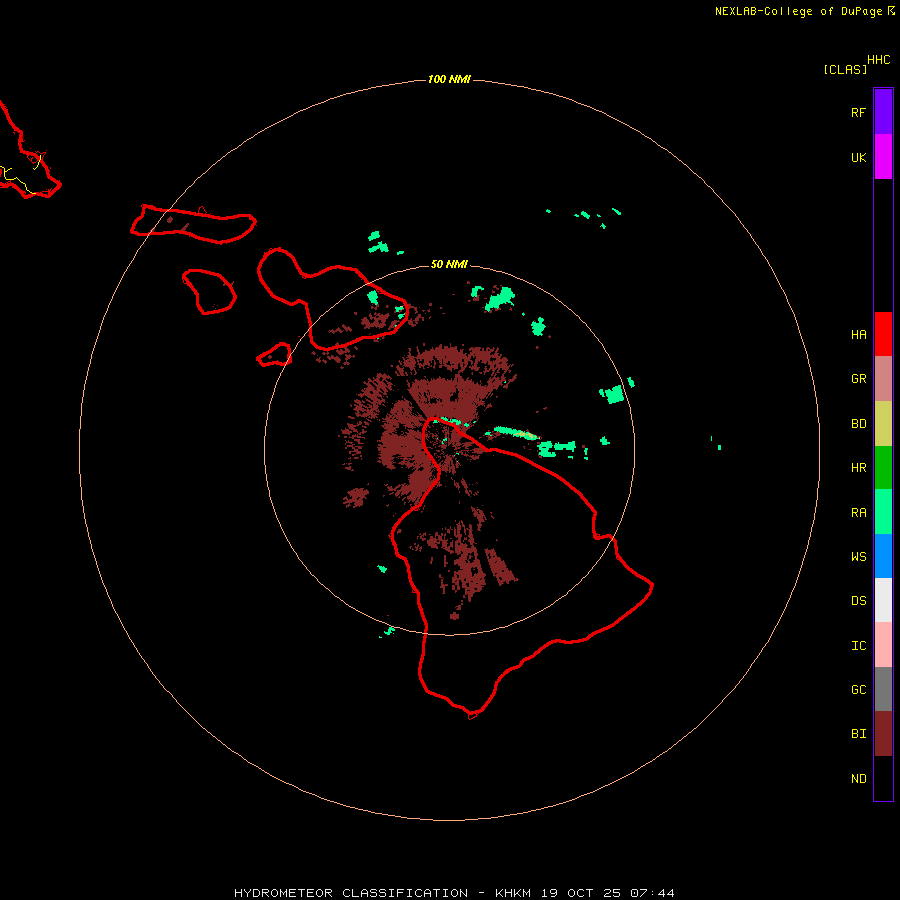Screen dimensions: 900x900
Task: Click the KHKM radar site identifier
Action: coord(513,893)
